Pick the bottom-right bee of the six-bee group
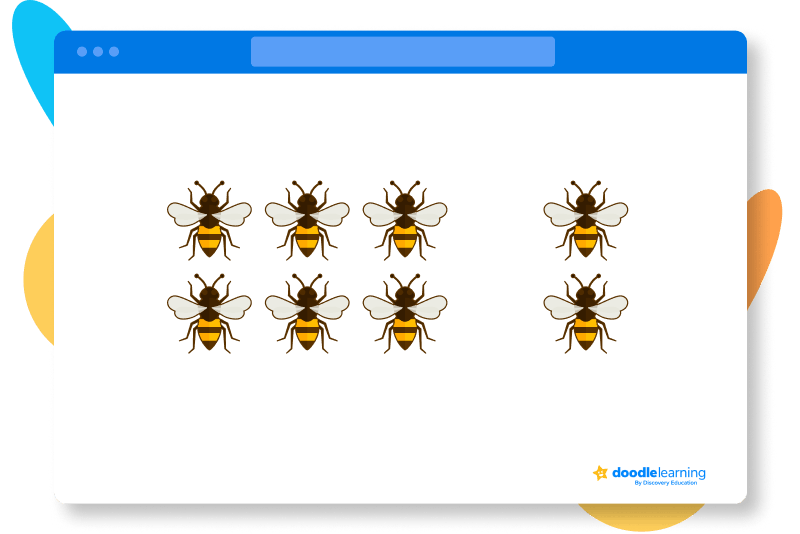Image resolution: width=800 pixels, height=534 pixels. click(x=405, y=312)
